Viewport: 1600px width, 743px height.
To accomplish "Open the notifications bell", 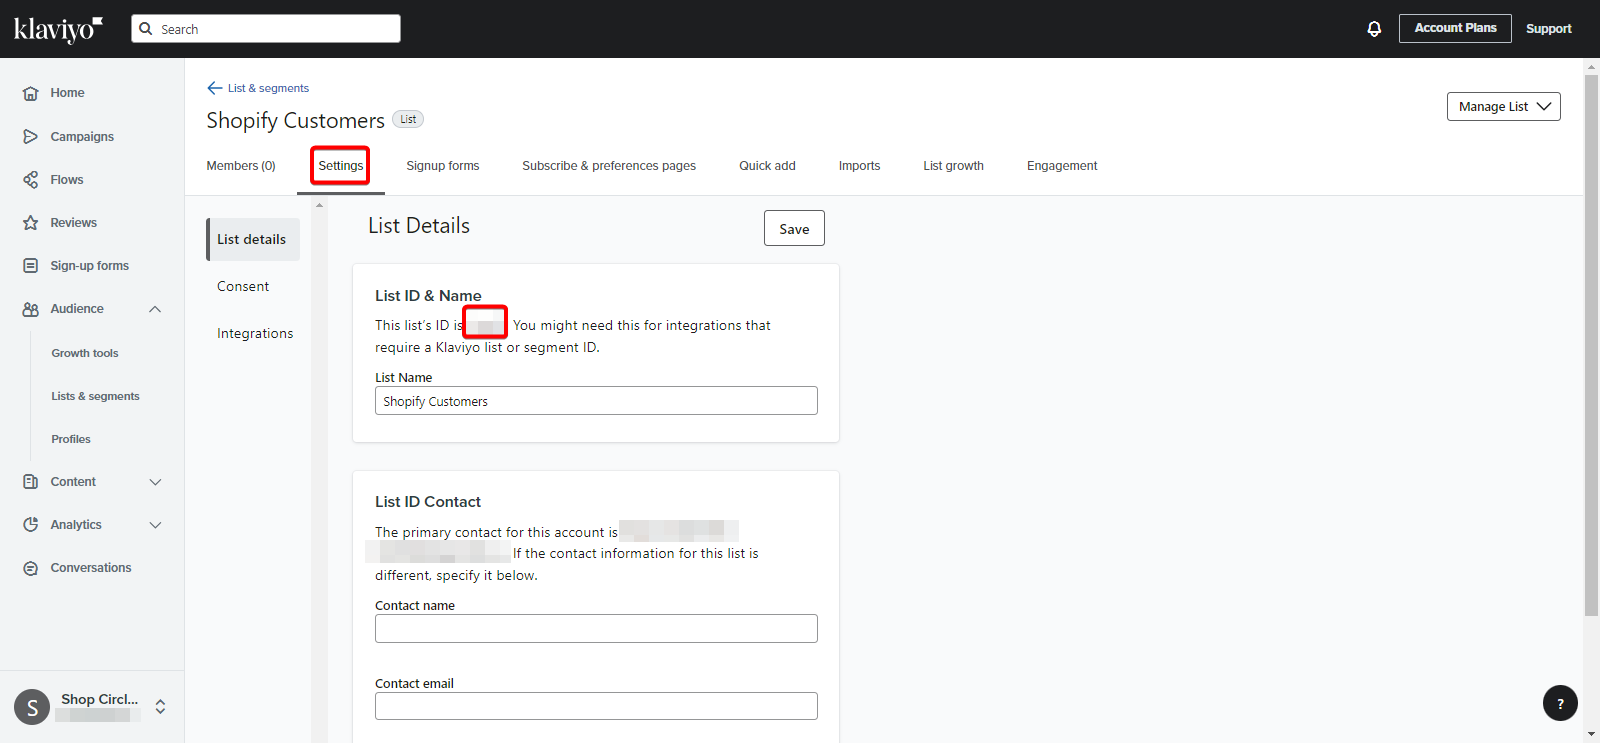I will [x=1374, y=29].
